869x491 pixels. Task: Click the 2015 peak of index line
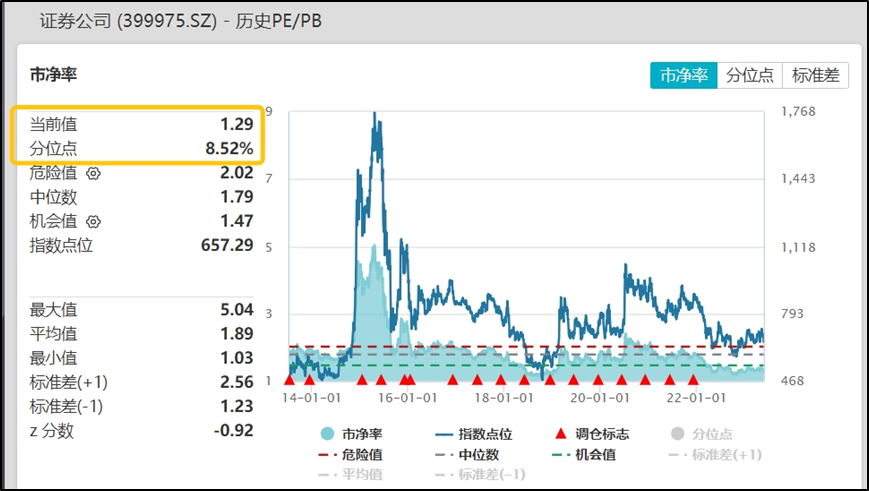click(x=375, y=114)
